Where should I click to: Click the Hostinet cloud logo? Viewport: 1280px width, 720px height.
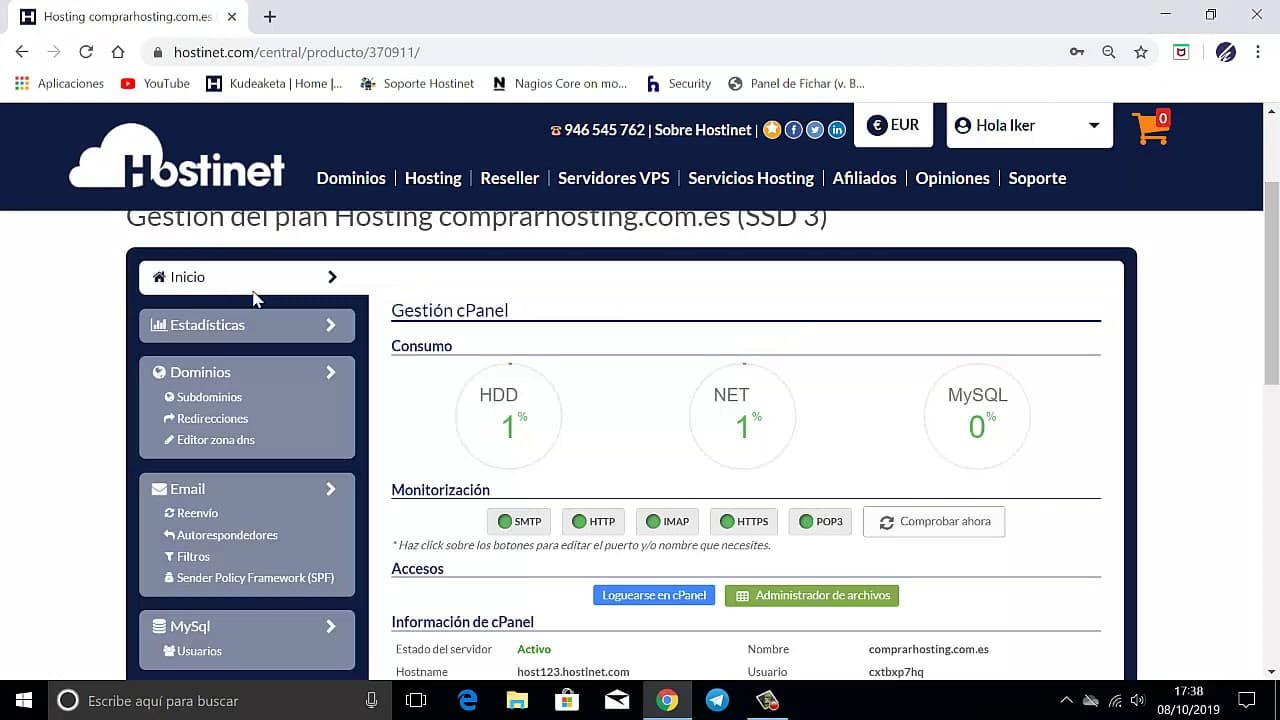177,157
